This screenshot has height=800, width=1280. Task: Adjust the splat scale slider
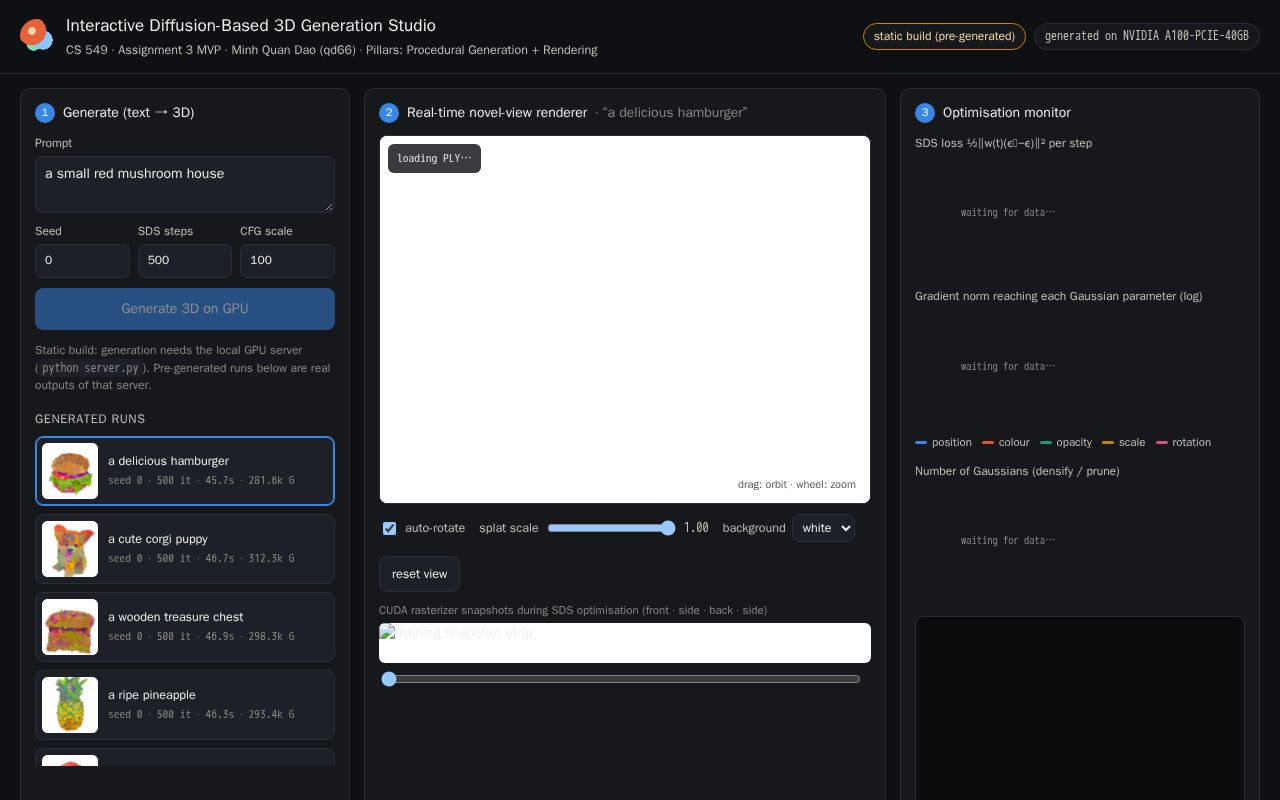pyautogui.click(x=612, y=528)
